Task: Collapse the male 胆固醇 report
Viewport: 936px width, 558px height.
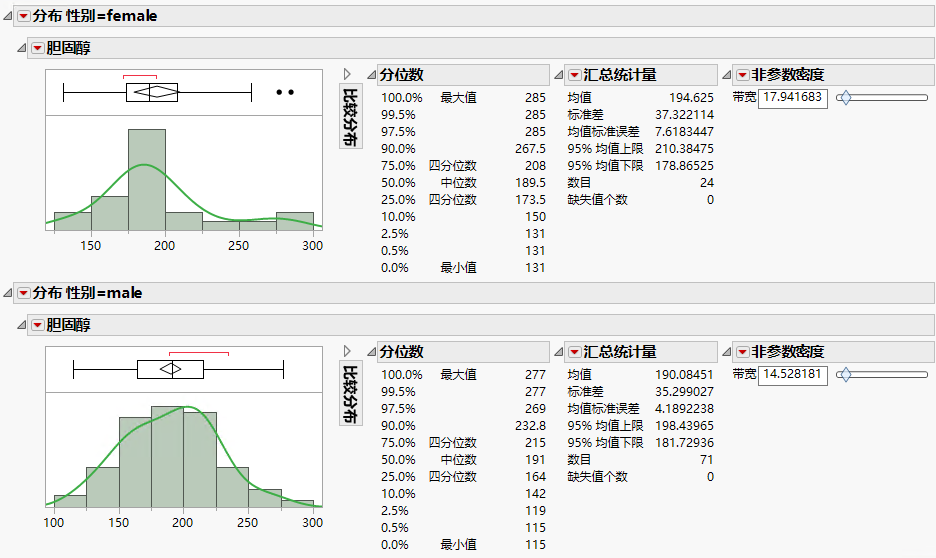Action: (21, 325)
